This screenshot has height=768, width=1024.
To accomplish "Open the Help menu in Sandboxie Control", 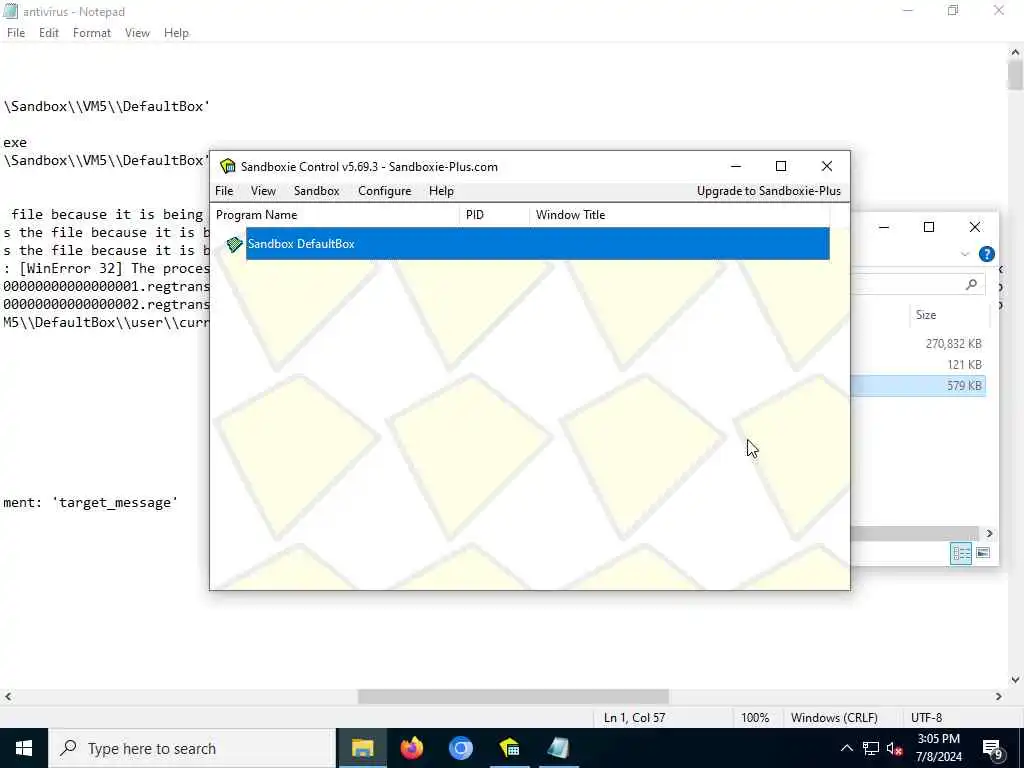I will 441,191.
